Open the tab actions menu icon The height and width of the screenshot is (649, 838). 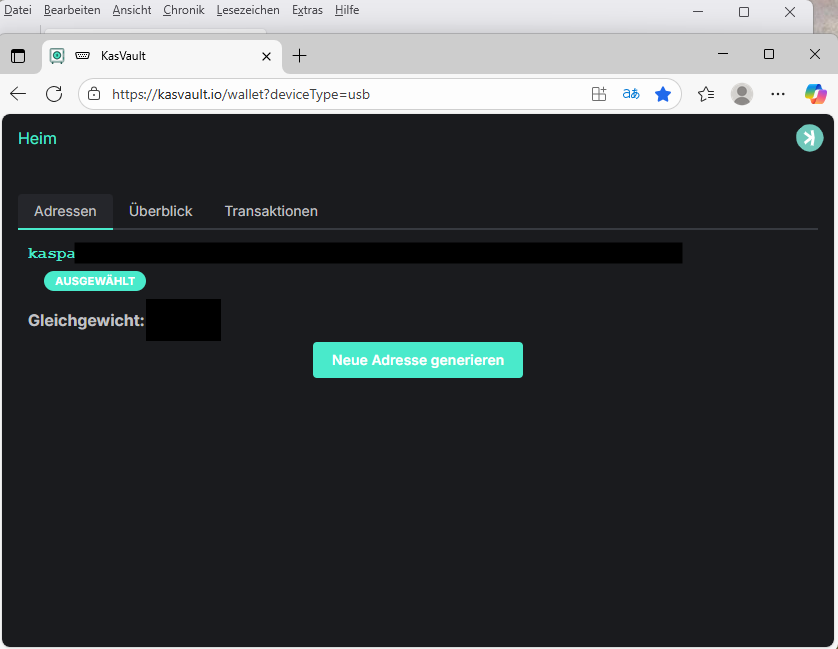click(18, 56)
